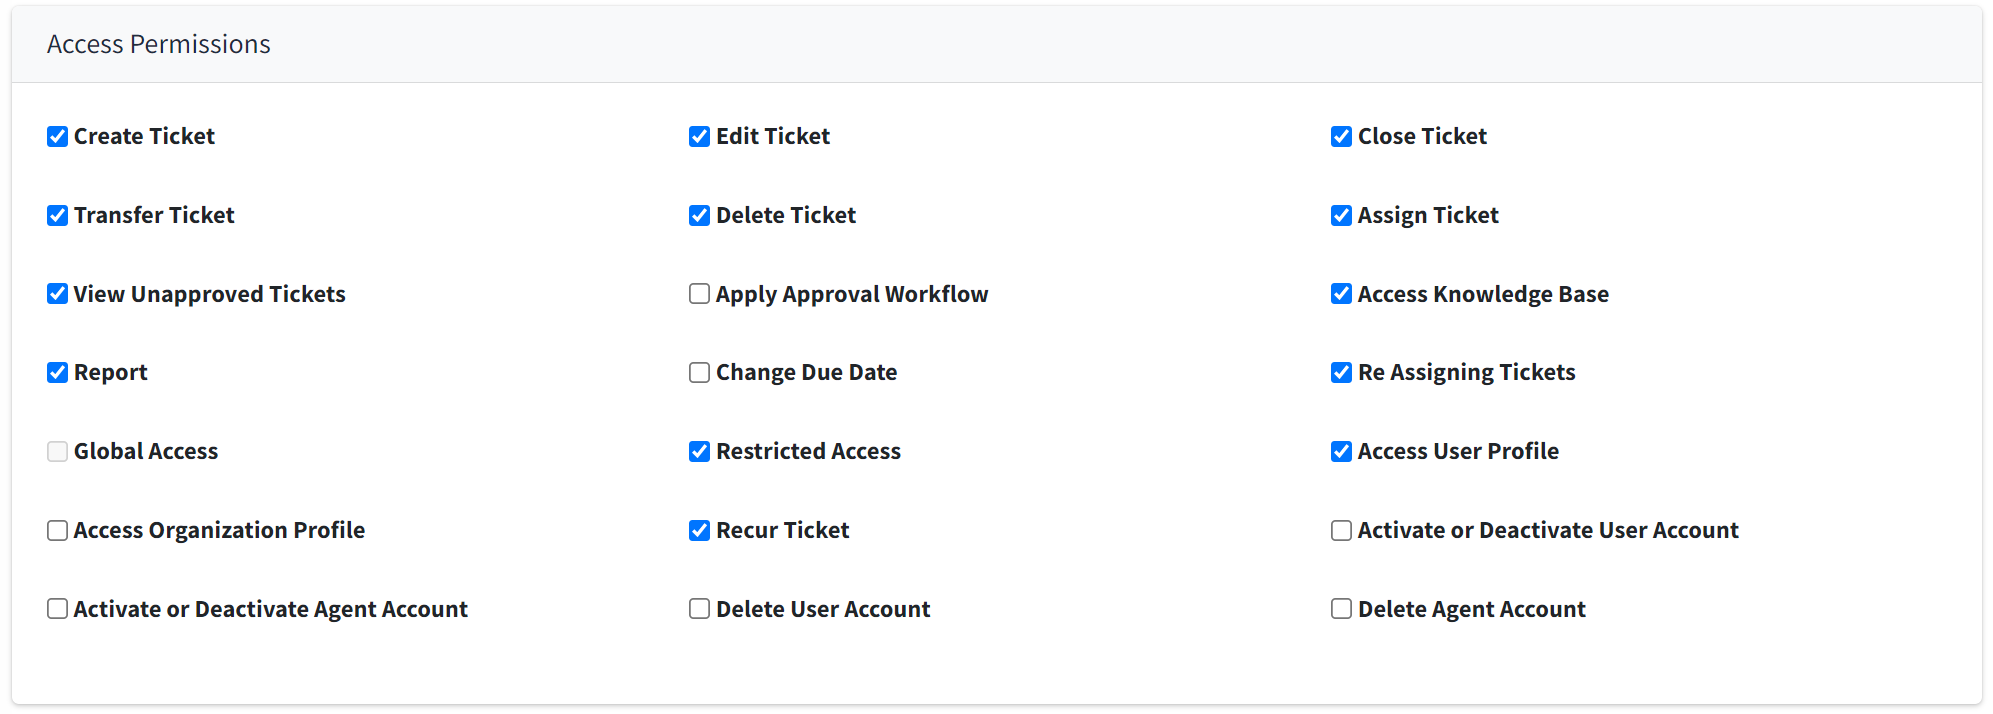Uncheck Delete Ticket permission

click(700, 216)
